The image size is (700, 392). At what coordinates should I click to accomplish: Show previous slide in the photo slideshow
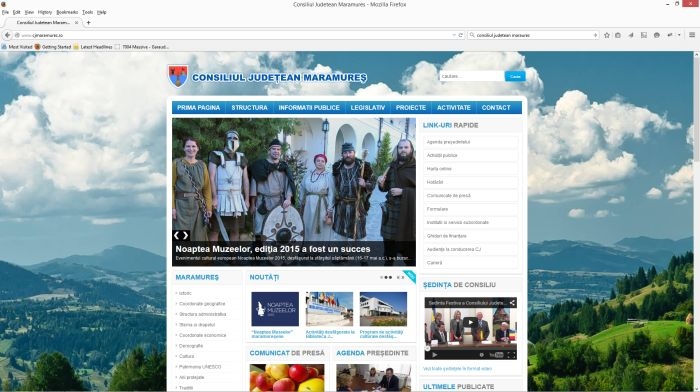tap(177, 235)
